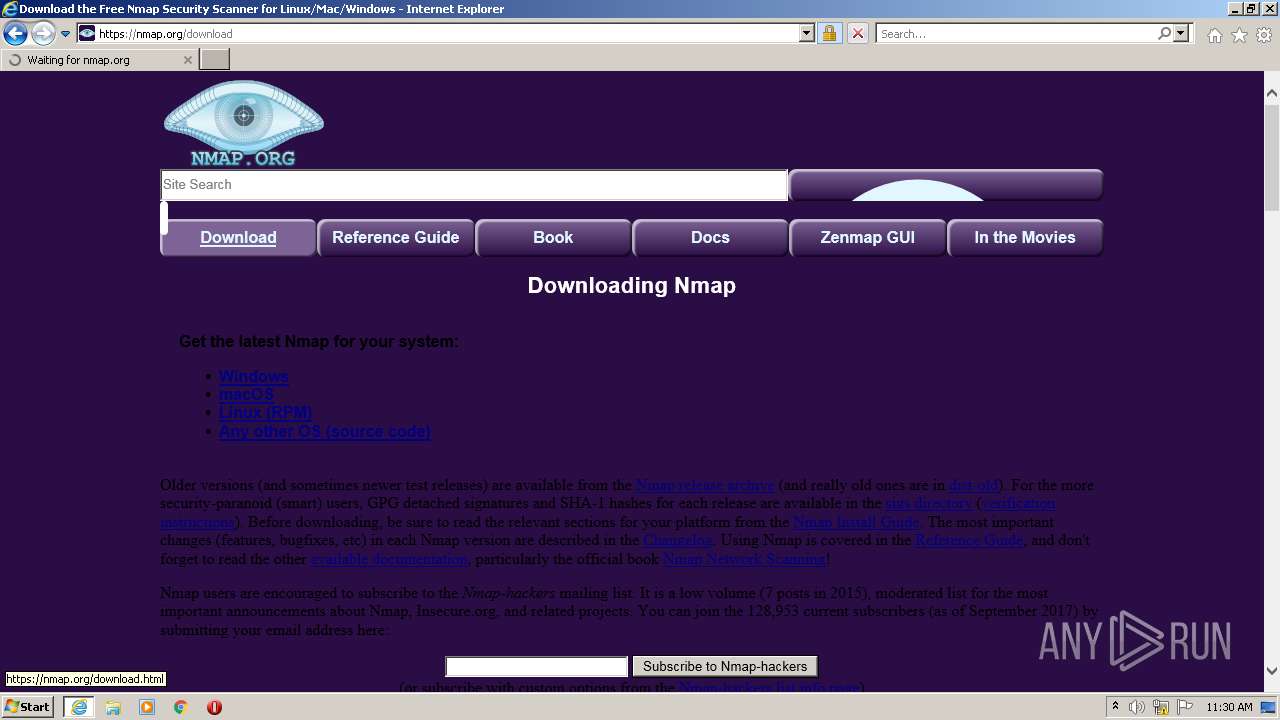Click the volume speaker tray icon
The height and width of the screenshot is (720, 1280).
coord(1137,707)
